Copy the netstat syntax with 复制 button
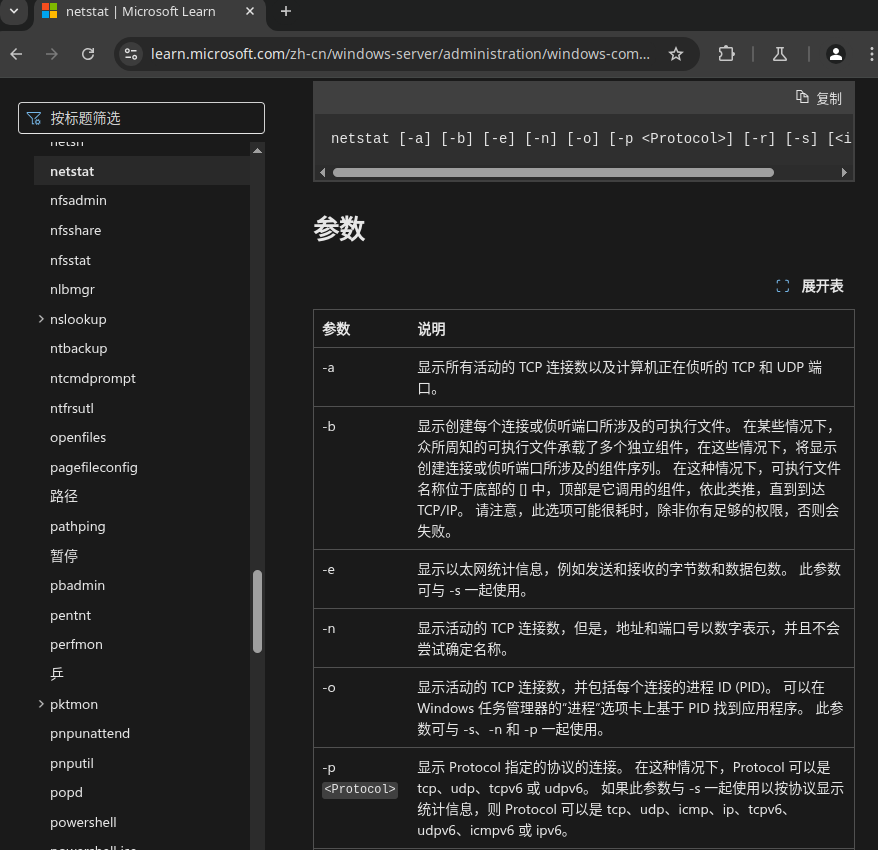 pyautogui.click(x=818, y=98)
